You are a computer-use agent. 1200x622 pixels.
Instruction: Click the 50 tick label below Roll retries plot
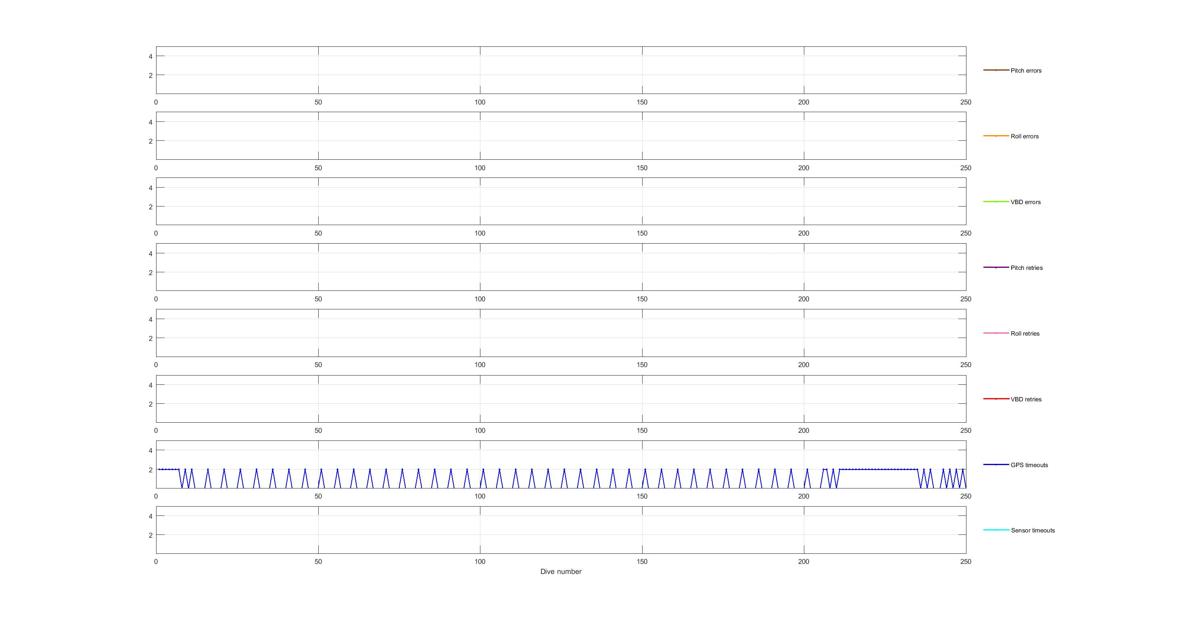(x=318, y=365)
